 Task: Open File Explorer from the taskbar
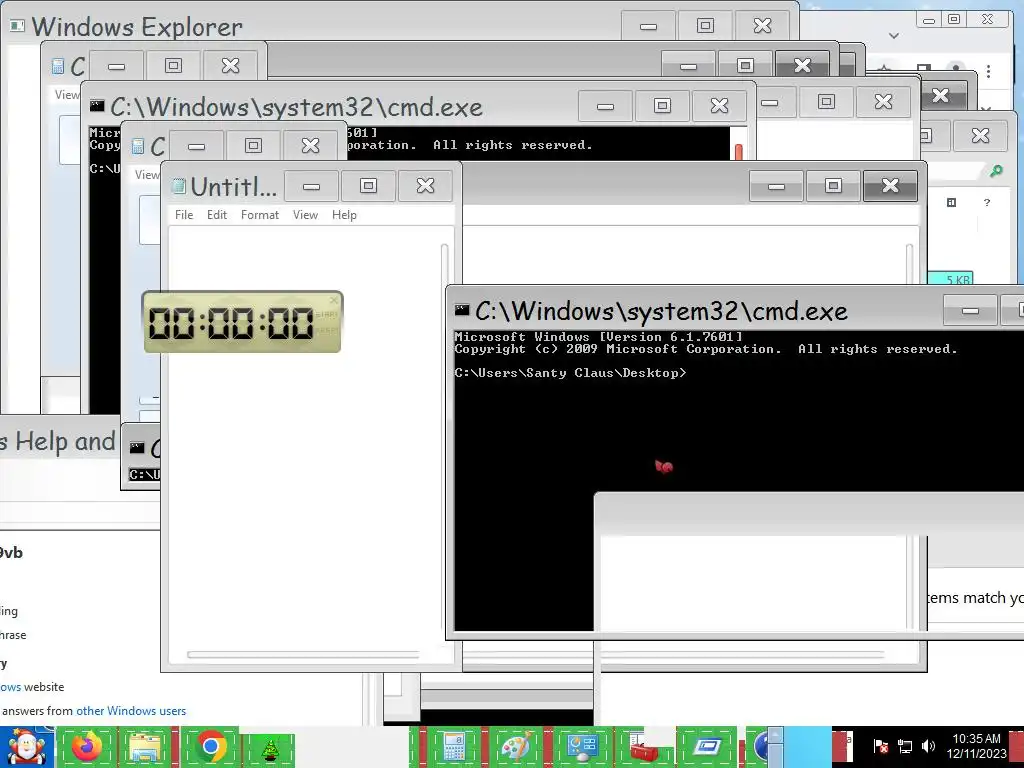tap(146, 747)
